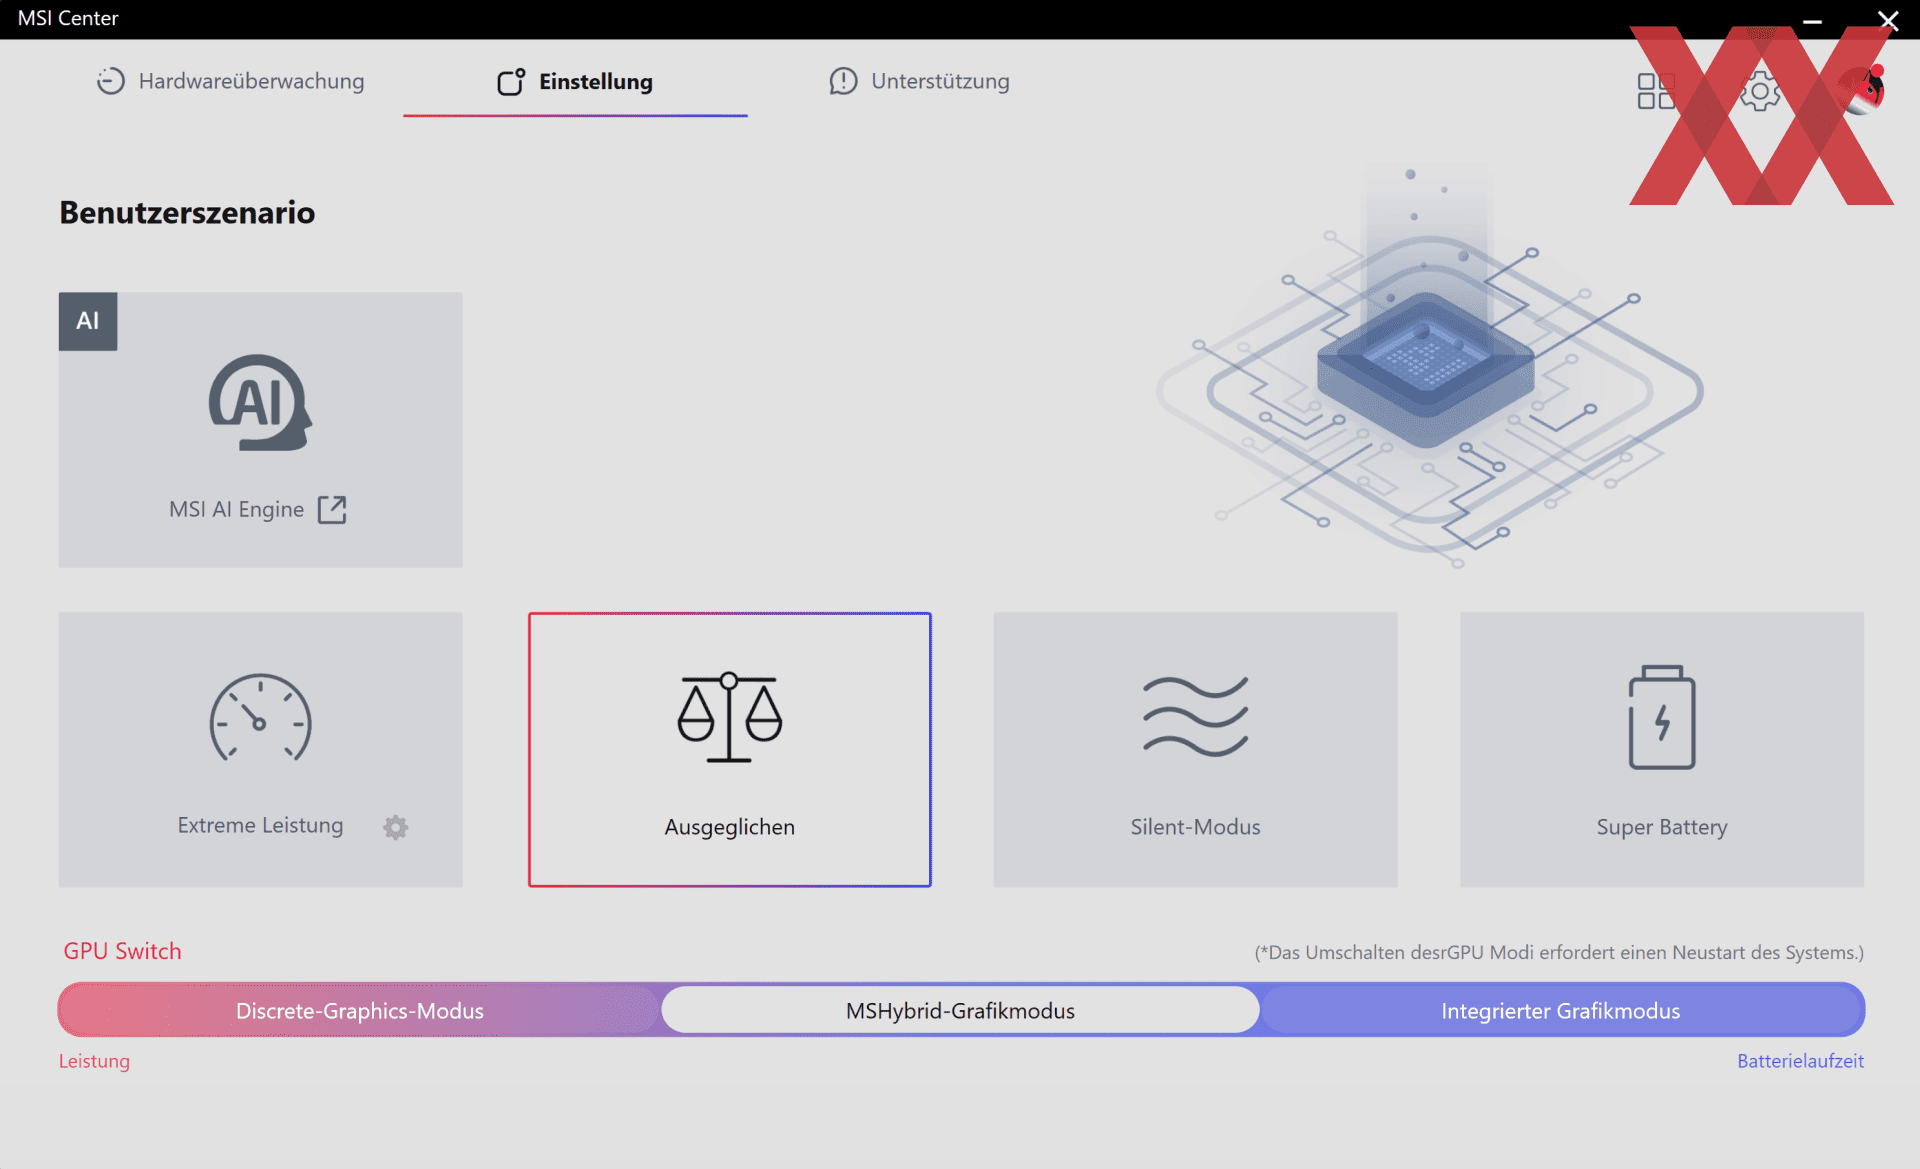1920x1169 pixels.
Task: Switch to the Unterstützung tab
Action: 919,81
